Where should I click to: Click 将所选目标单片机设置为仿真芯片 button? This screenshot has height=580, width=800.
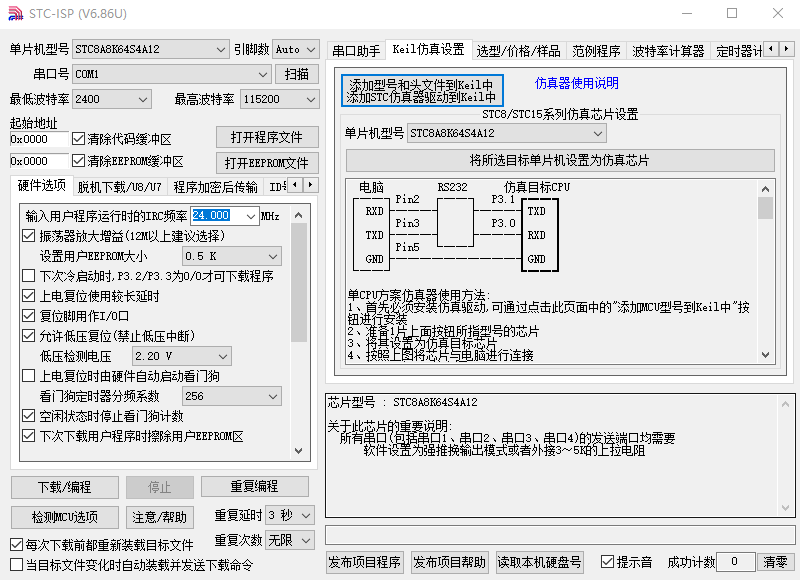click(560, 161)
